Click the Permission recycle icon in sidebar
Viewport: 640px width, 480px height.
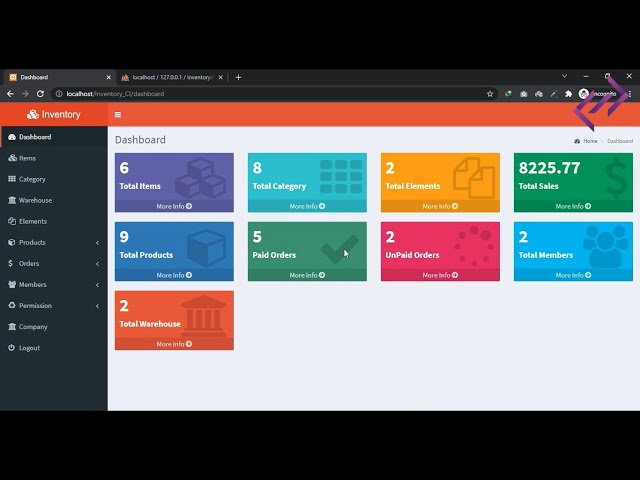point(12,305)
